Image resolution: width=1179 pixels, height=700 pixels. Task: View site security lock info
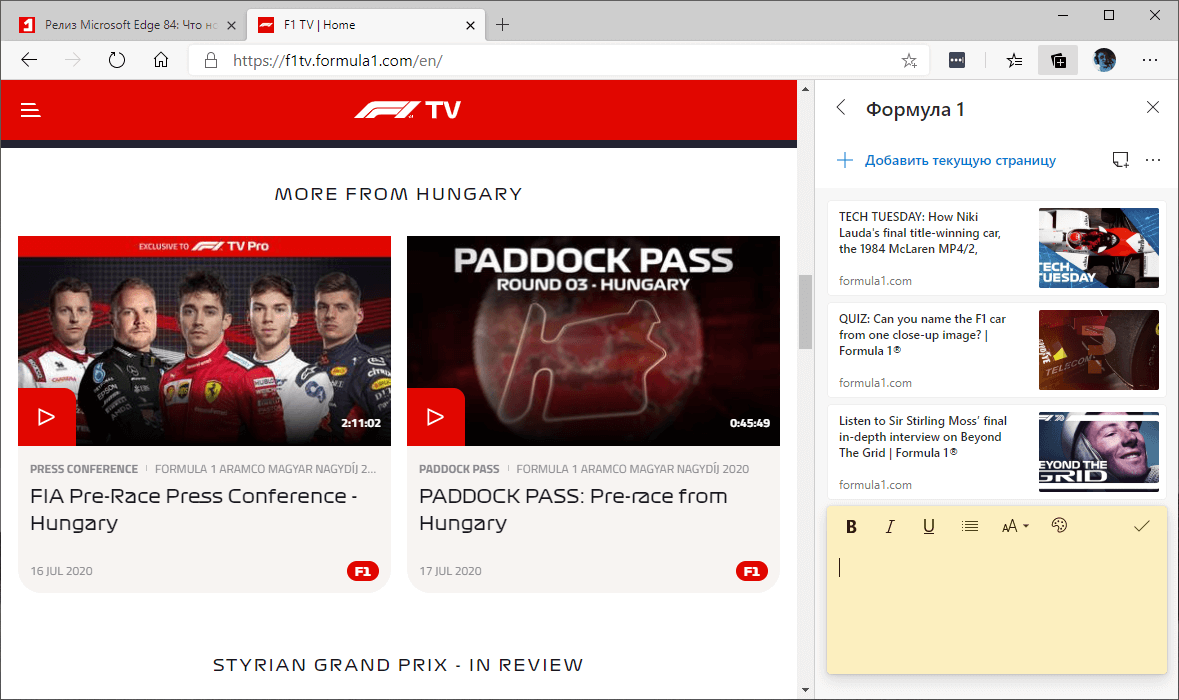[x=211, y=60]
